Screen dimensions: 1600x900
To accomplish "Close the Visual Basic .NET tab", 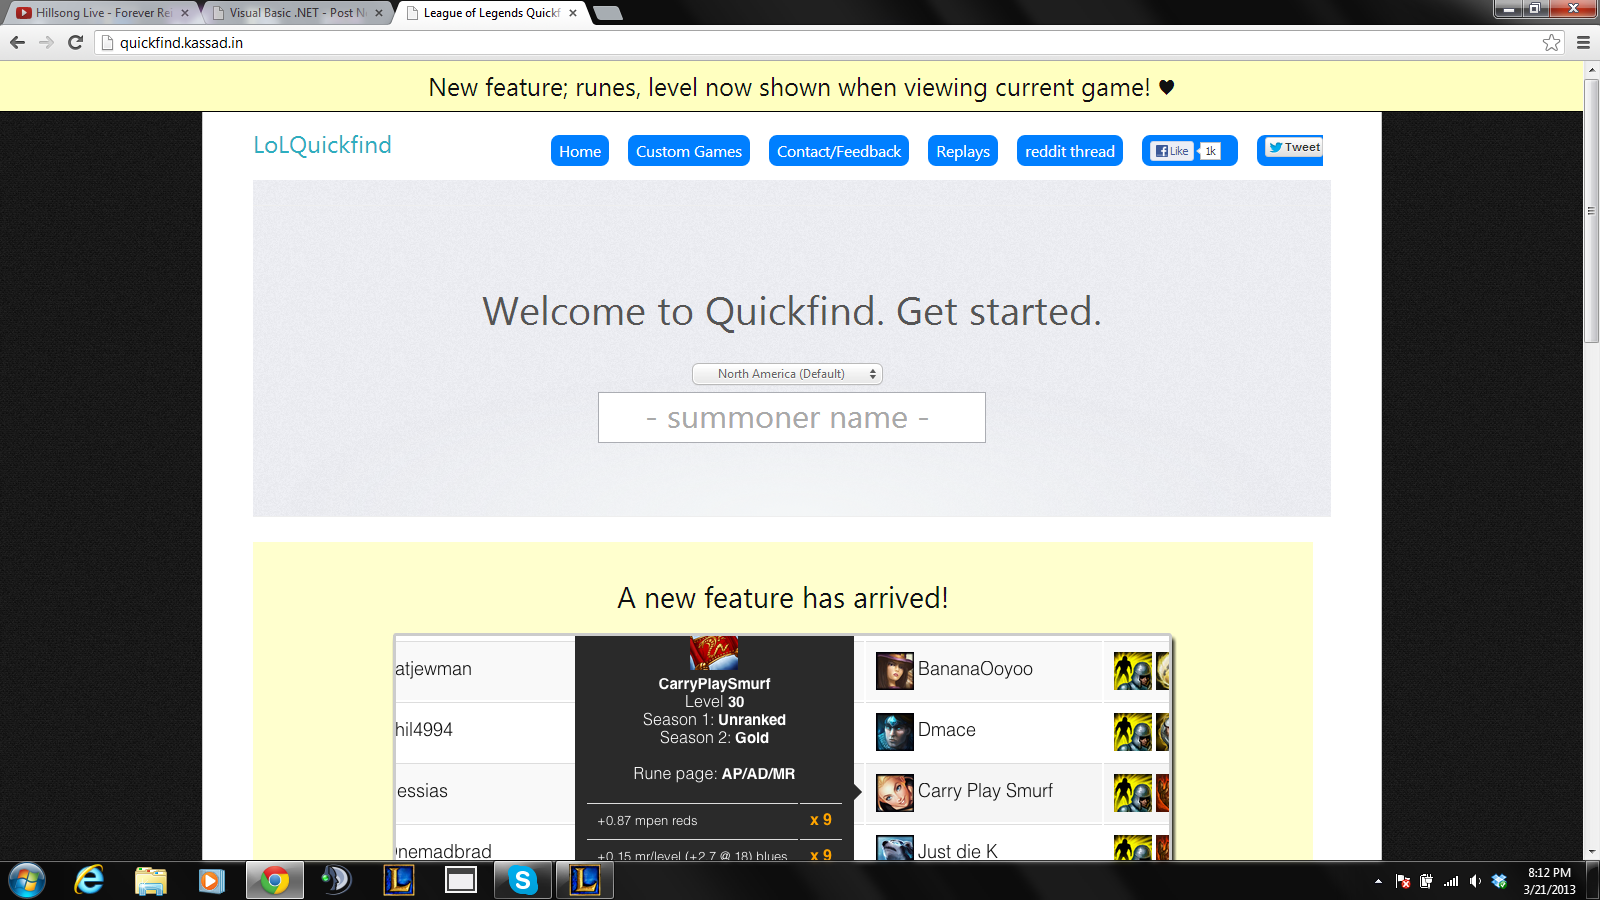I will pos(379,13).
